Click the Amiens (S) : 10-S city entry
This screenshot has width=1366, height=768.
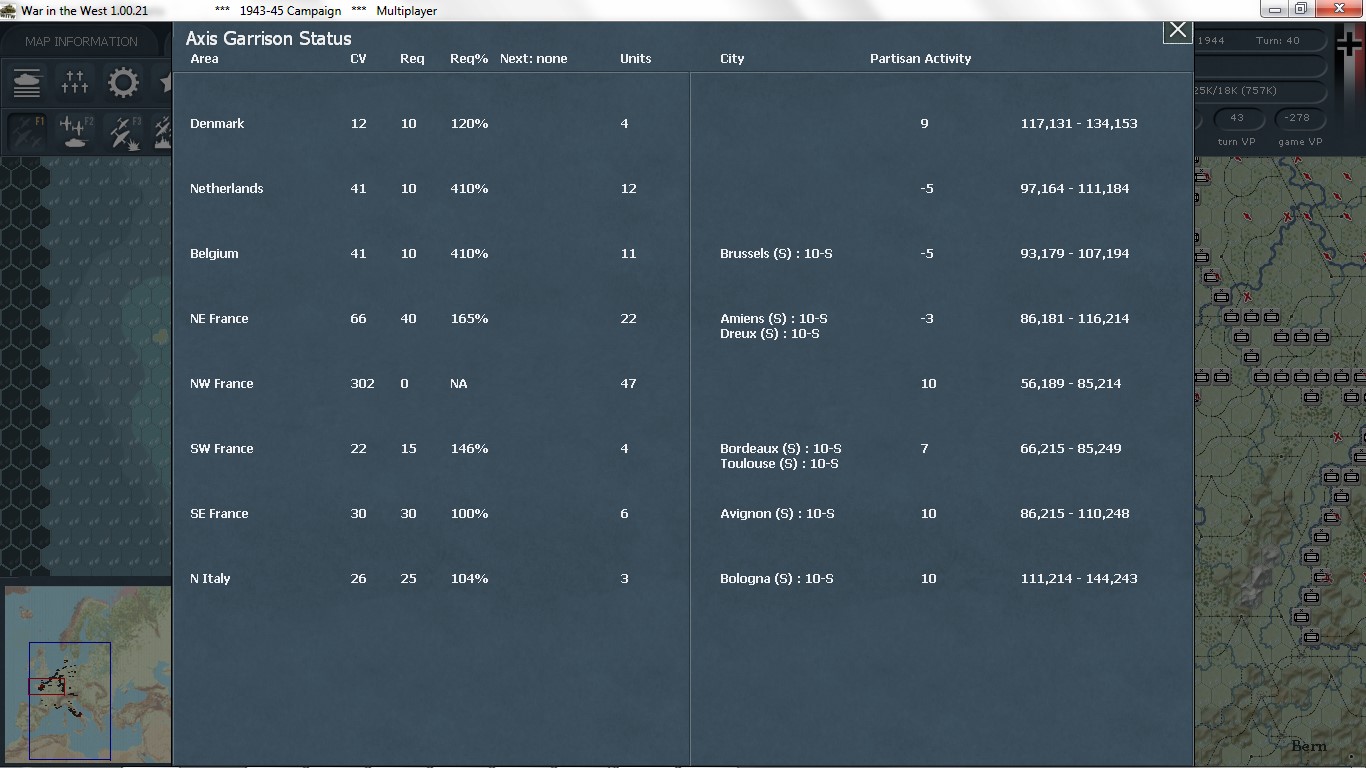tap(774, 319)
